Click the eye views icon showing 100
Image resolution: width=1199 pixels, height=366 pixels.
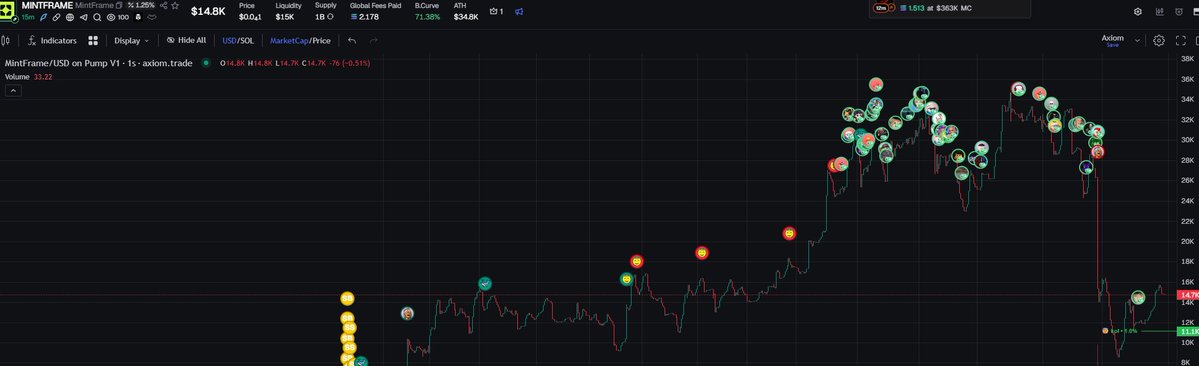click(118, 17)
